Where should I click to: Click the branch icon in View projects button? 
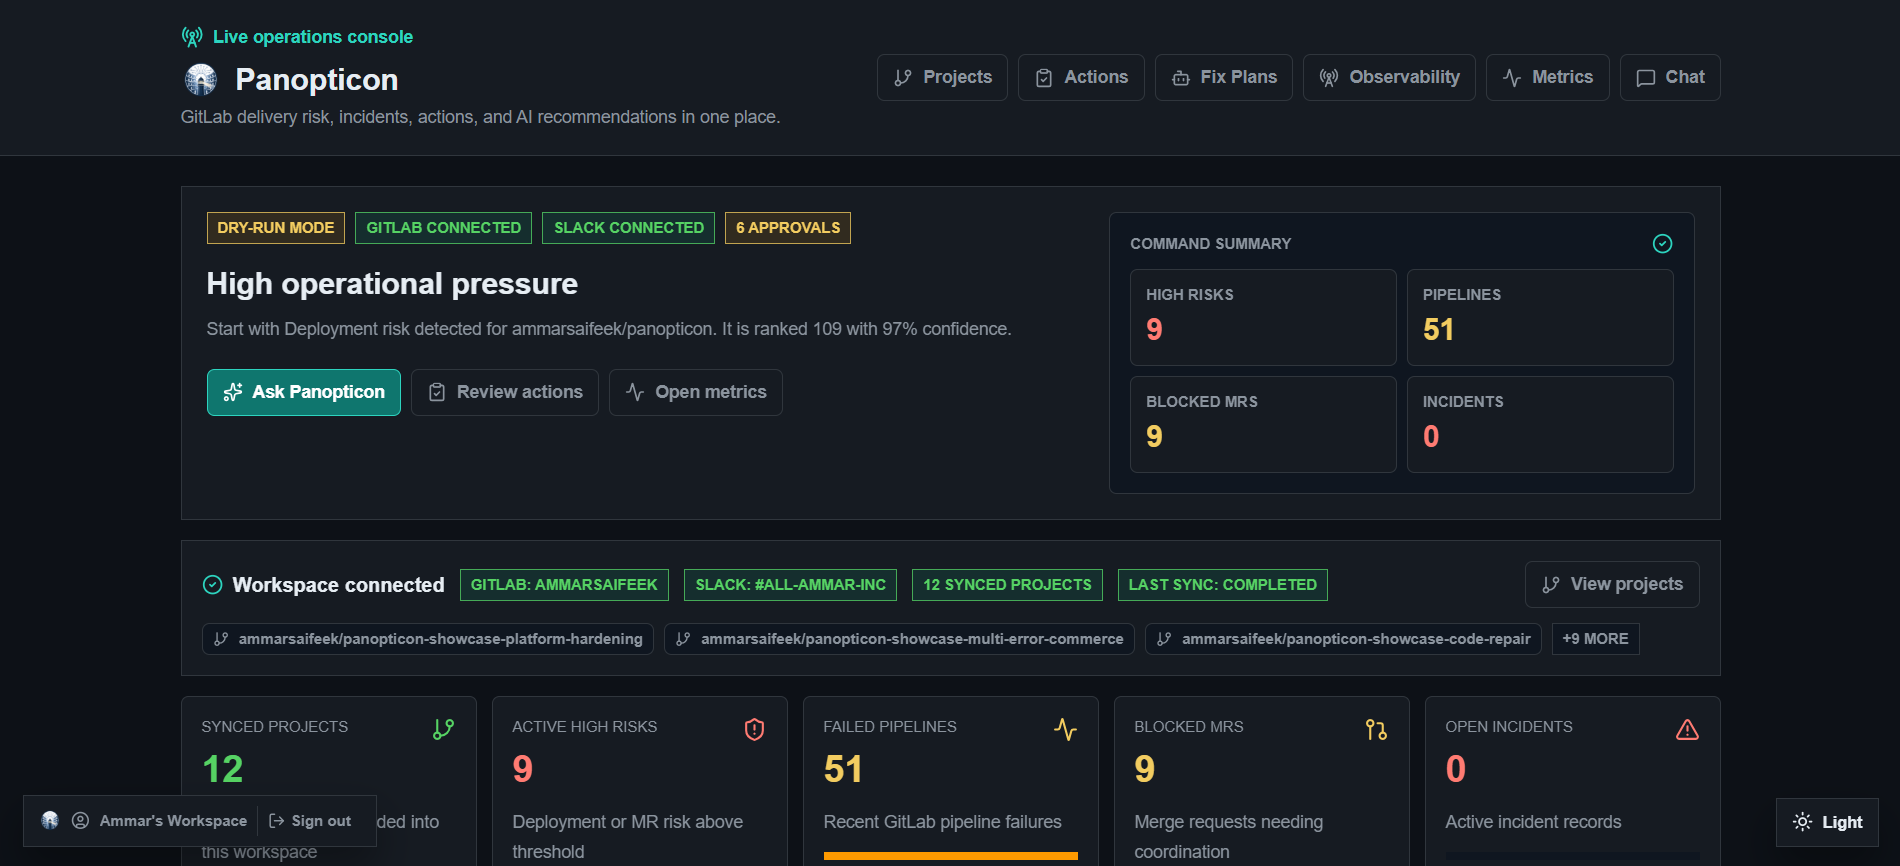pyautogui.click(x=1551, y=585)
